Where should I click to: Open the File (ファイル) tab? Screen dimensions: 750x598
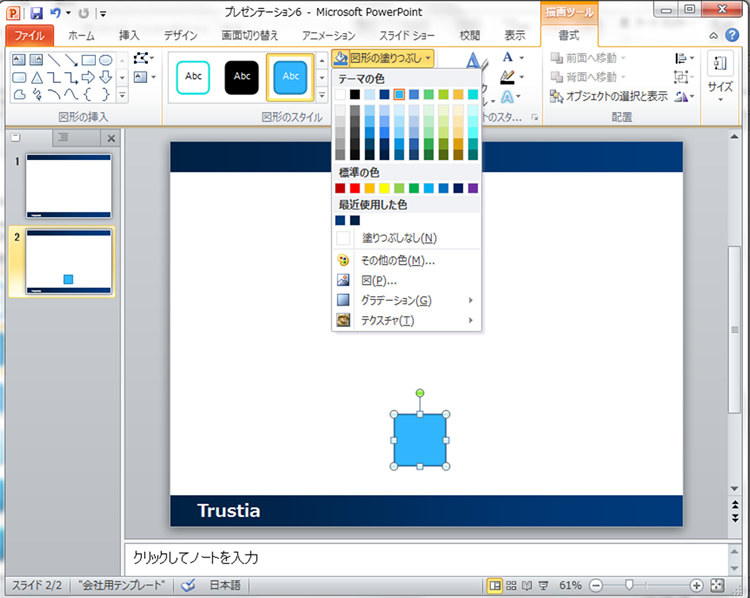(x=29, y=35)
